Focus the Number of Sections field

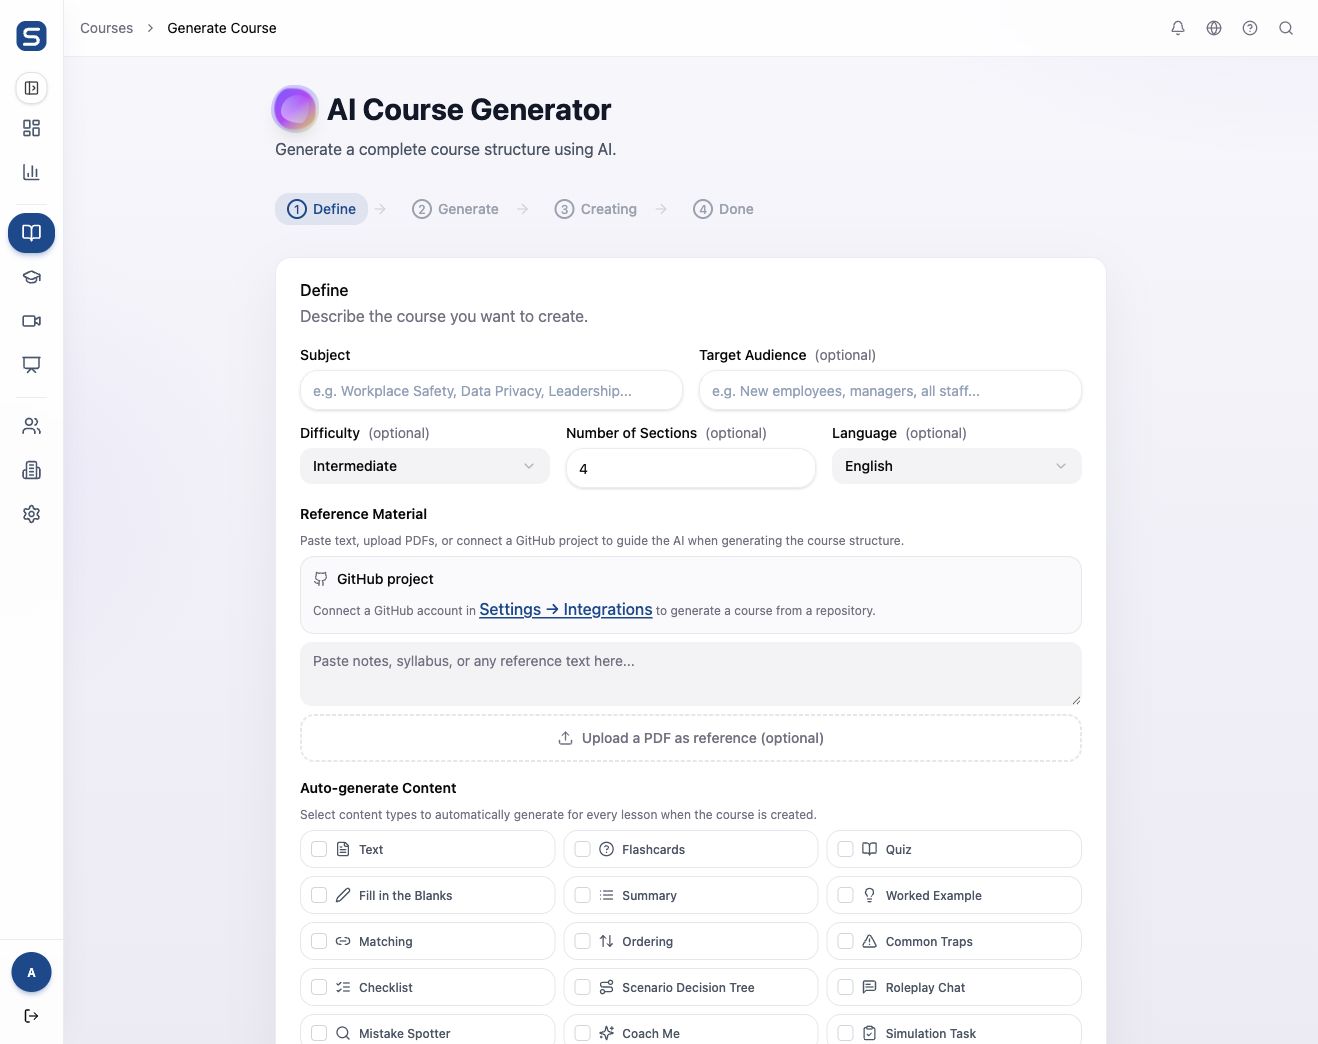[691, 468]
